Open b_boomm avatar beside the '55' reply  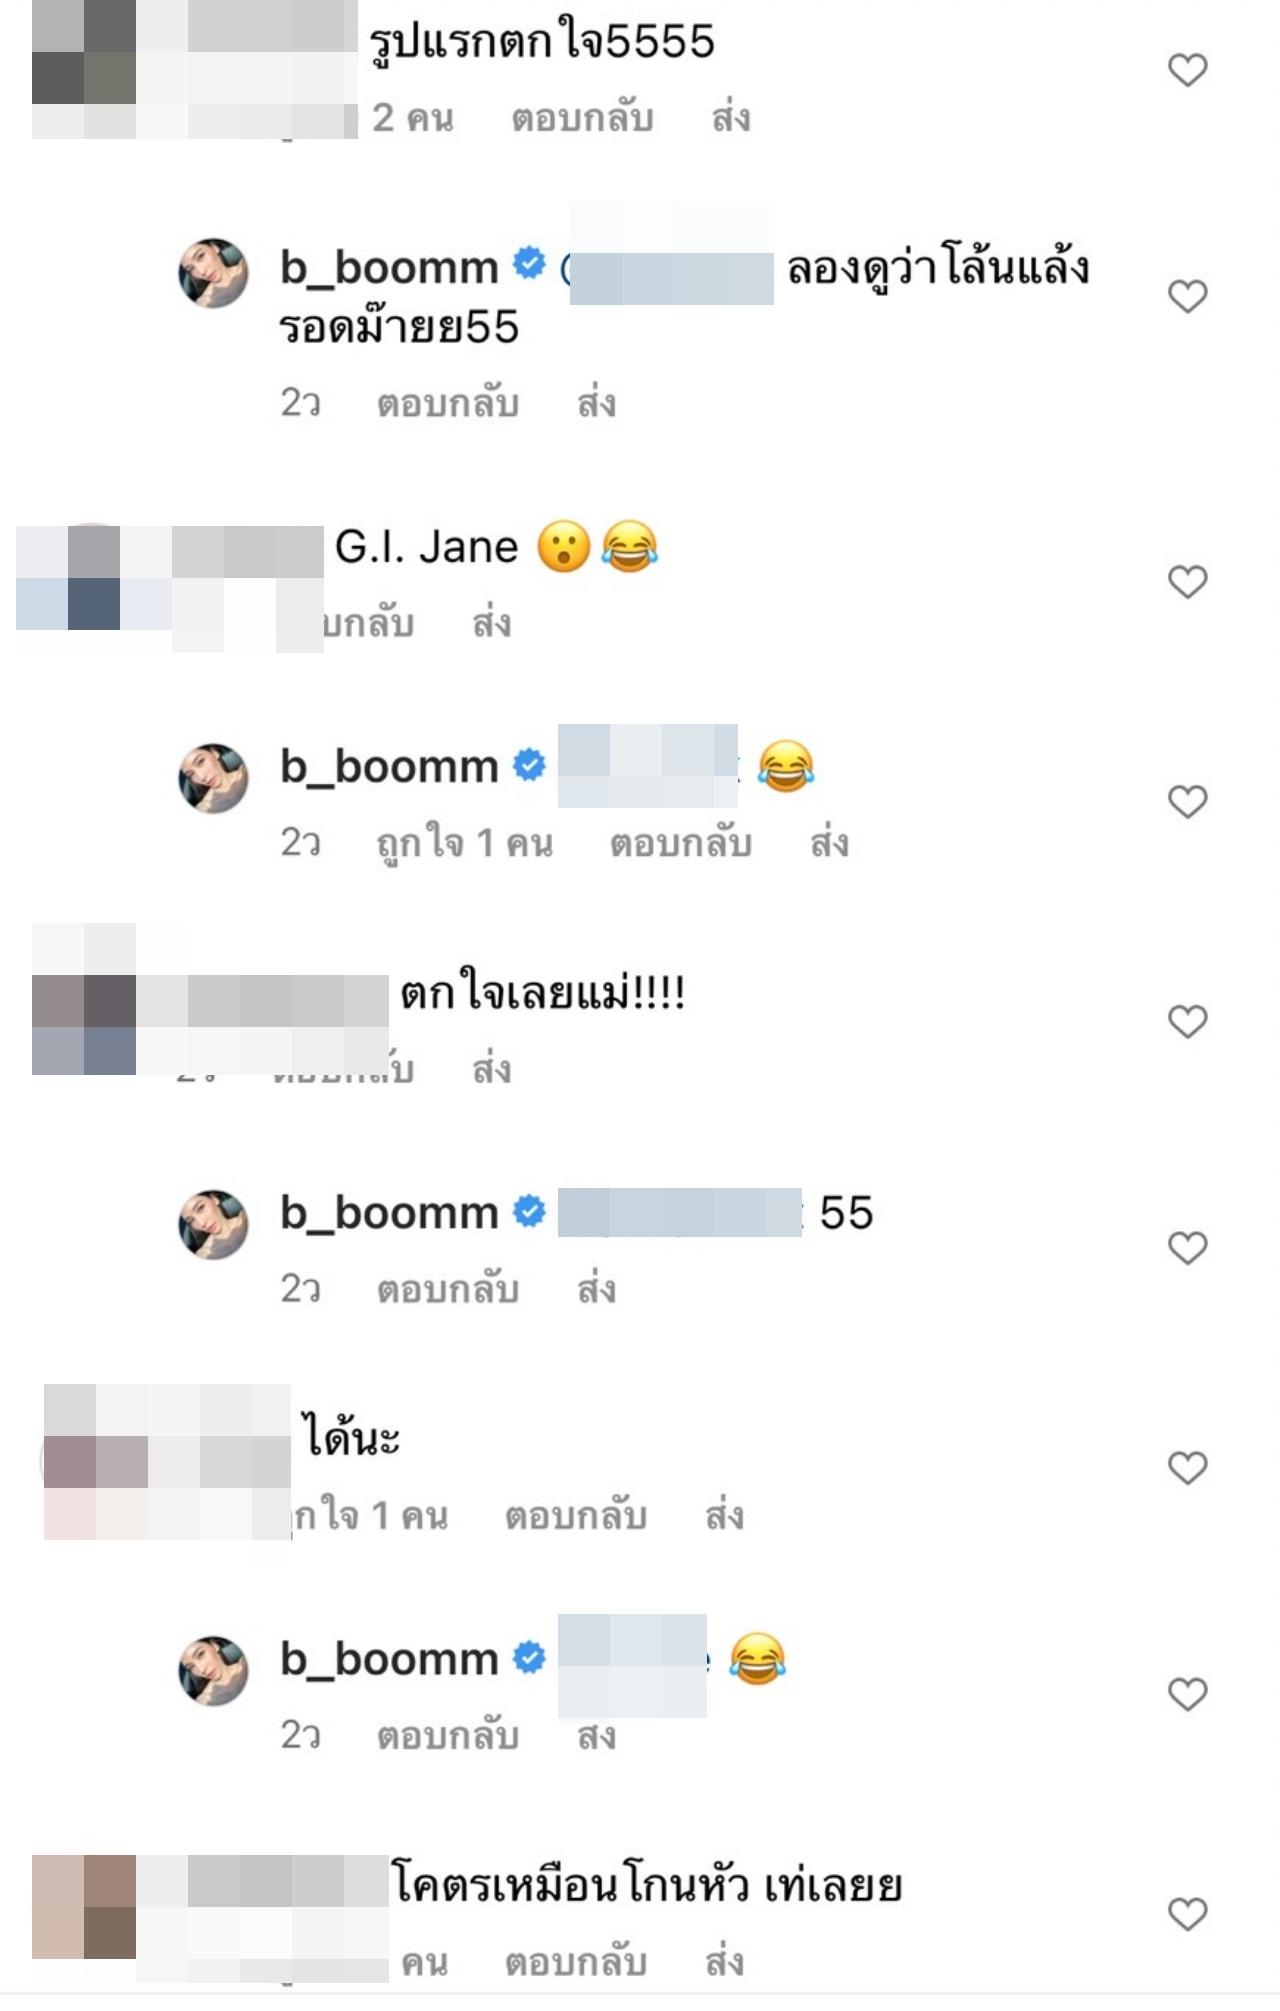coord(213,1224)
